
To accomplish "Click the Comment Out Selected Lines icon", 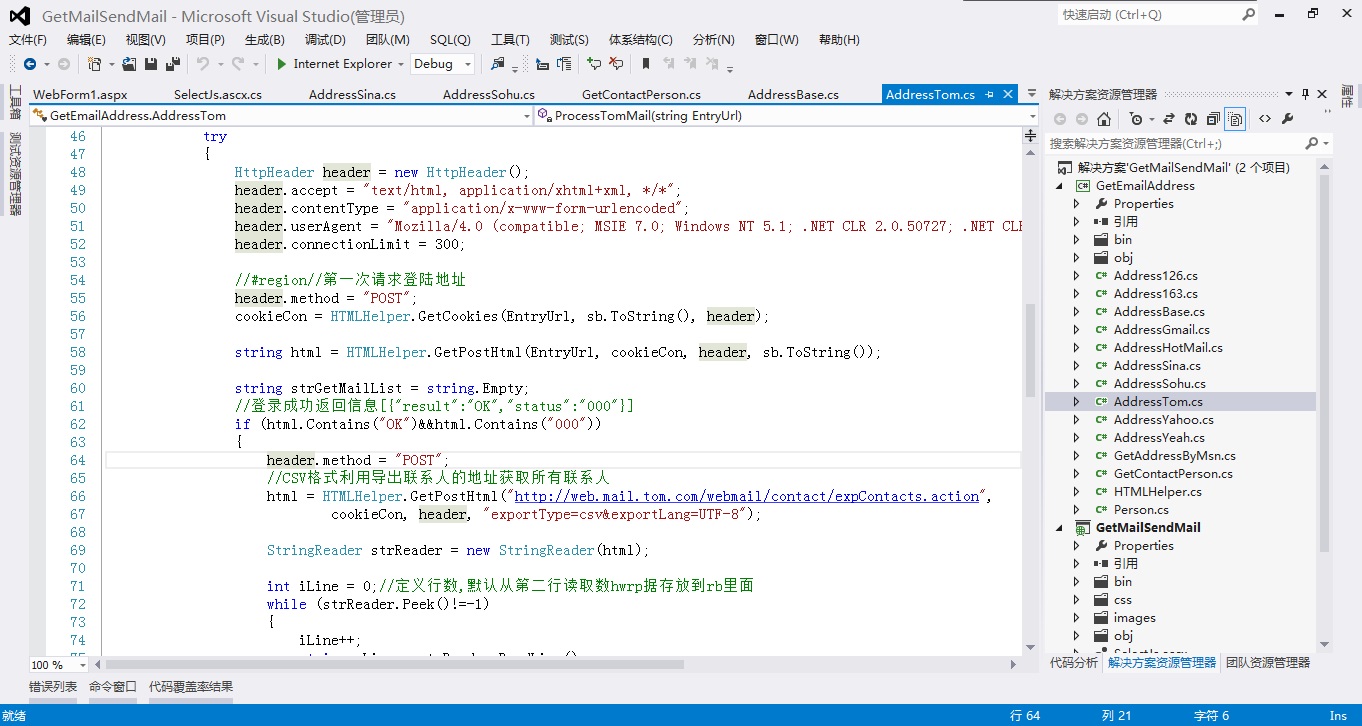I will coord(594,64).
